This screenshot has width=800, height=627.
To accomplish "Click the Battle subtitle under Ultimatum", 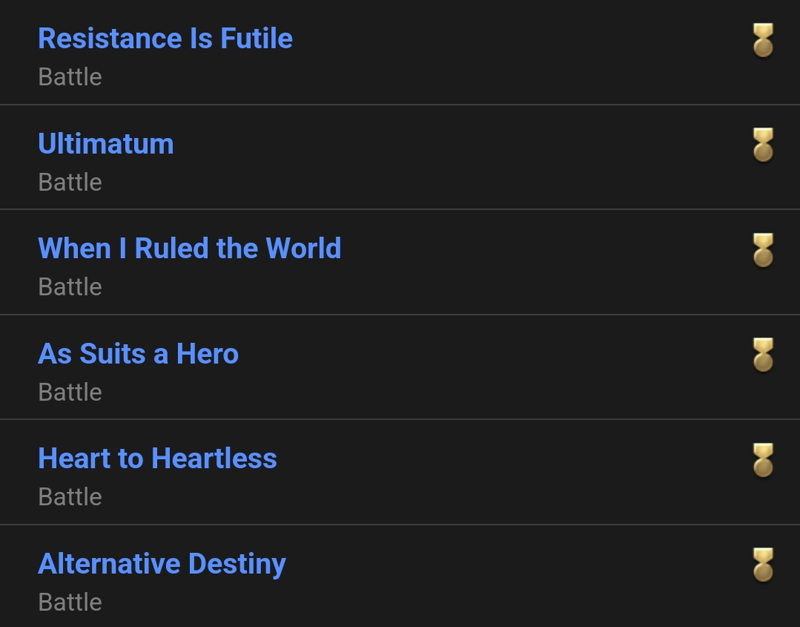I will click(70, 182).
